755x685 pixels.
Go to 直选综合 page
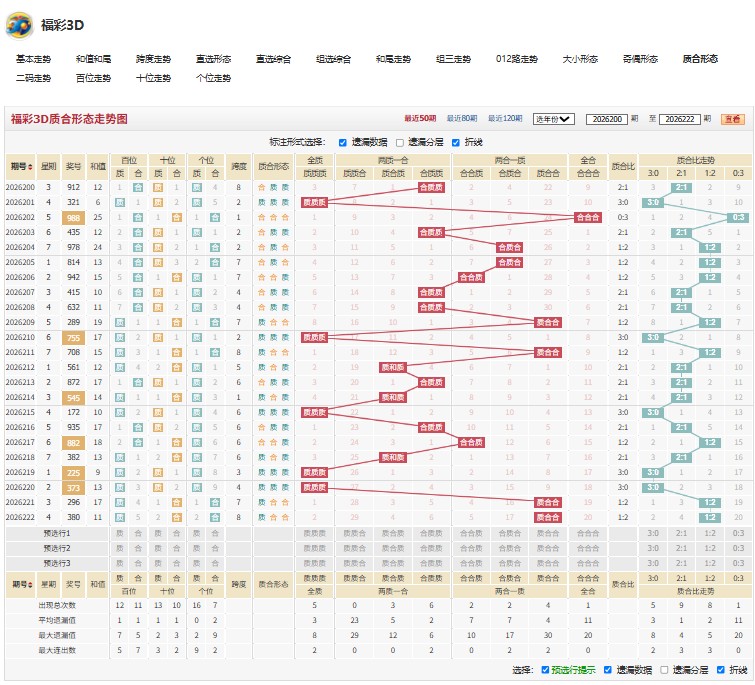273,59
